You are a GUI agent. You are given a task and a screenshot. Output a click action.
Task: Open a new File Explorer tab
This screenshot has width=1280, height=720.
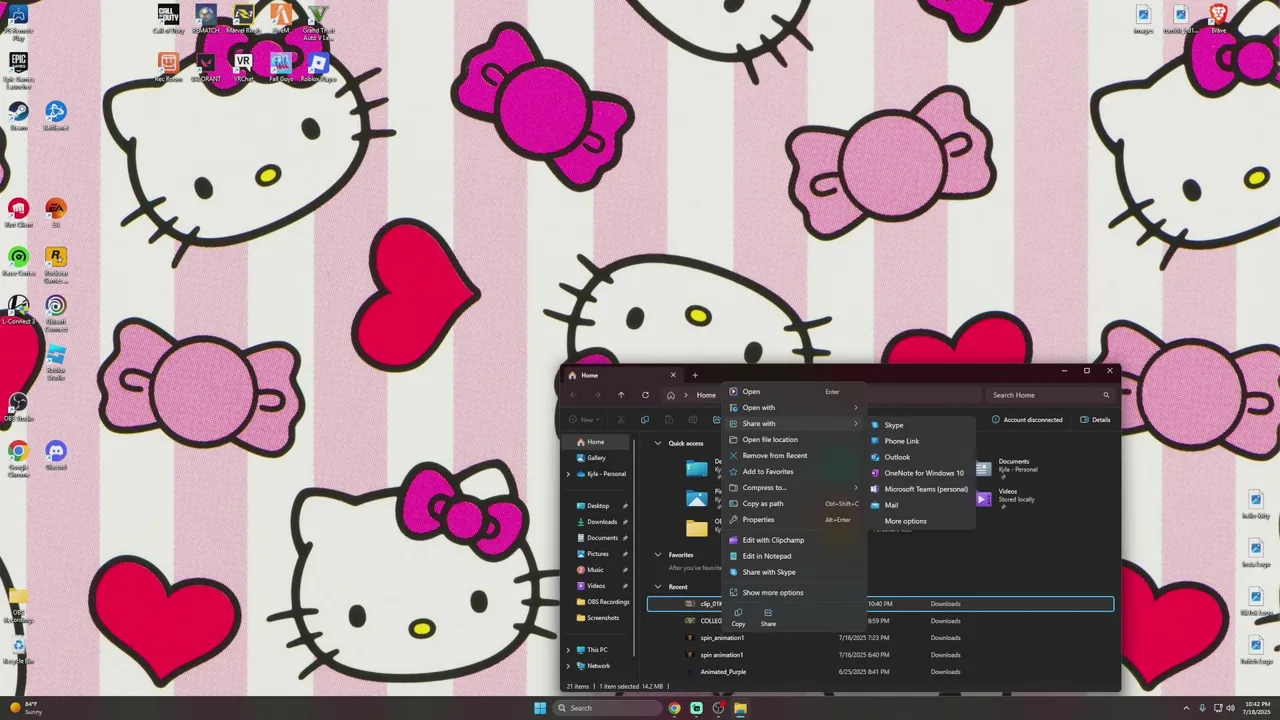pyautogui.click(x=695, y=375)
